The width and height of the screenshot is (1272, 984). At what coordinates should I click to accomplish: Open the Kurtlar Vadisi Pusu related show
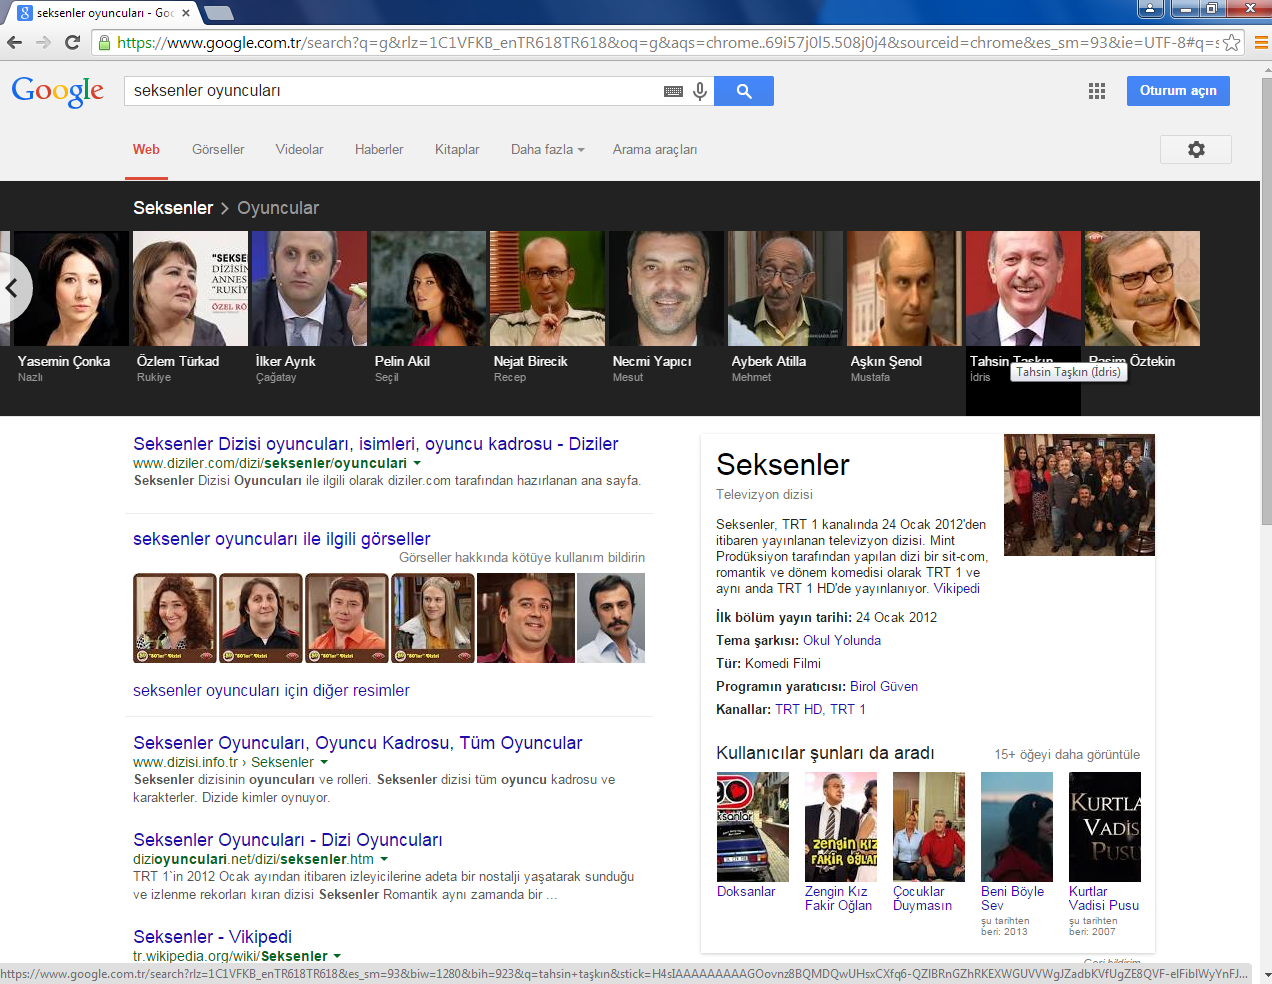(x=1104, y=853)
